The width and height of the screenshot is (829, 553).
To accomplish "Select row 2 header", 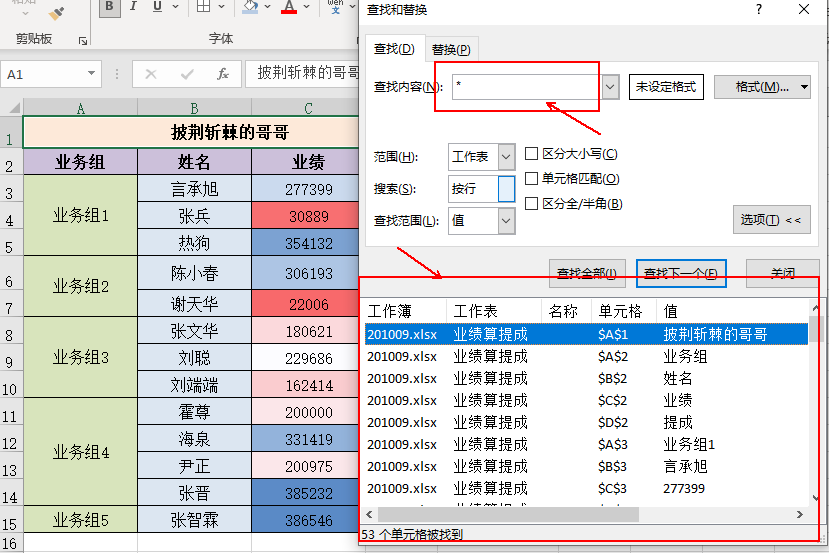I will click(11, 164).
